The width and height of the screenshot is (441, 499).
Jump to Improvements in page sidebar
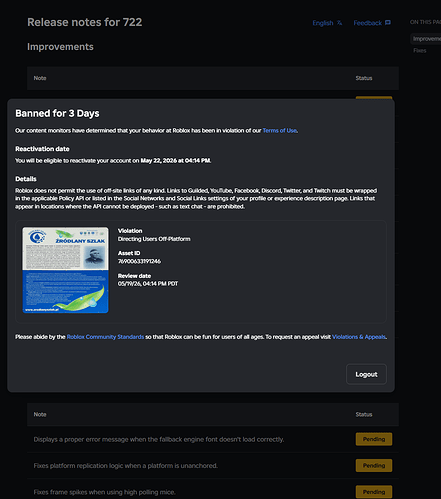426,39
